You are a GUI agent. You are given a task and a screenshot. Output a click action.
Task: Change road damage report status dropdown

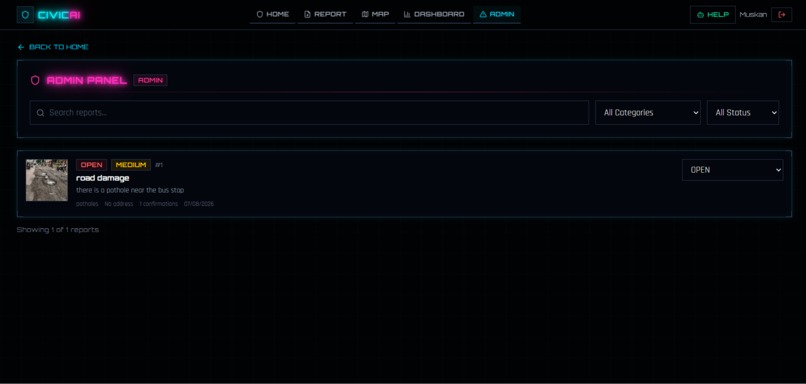(x=732, y=170)
